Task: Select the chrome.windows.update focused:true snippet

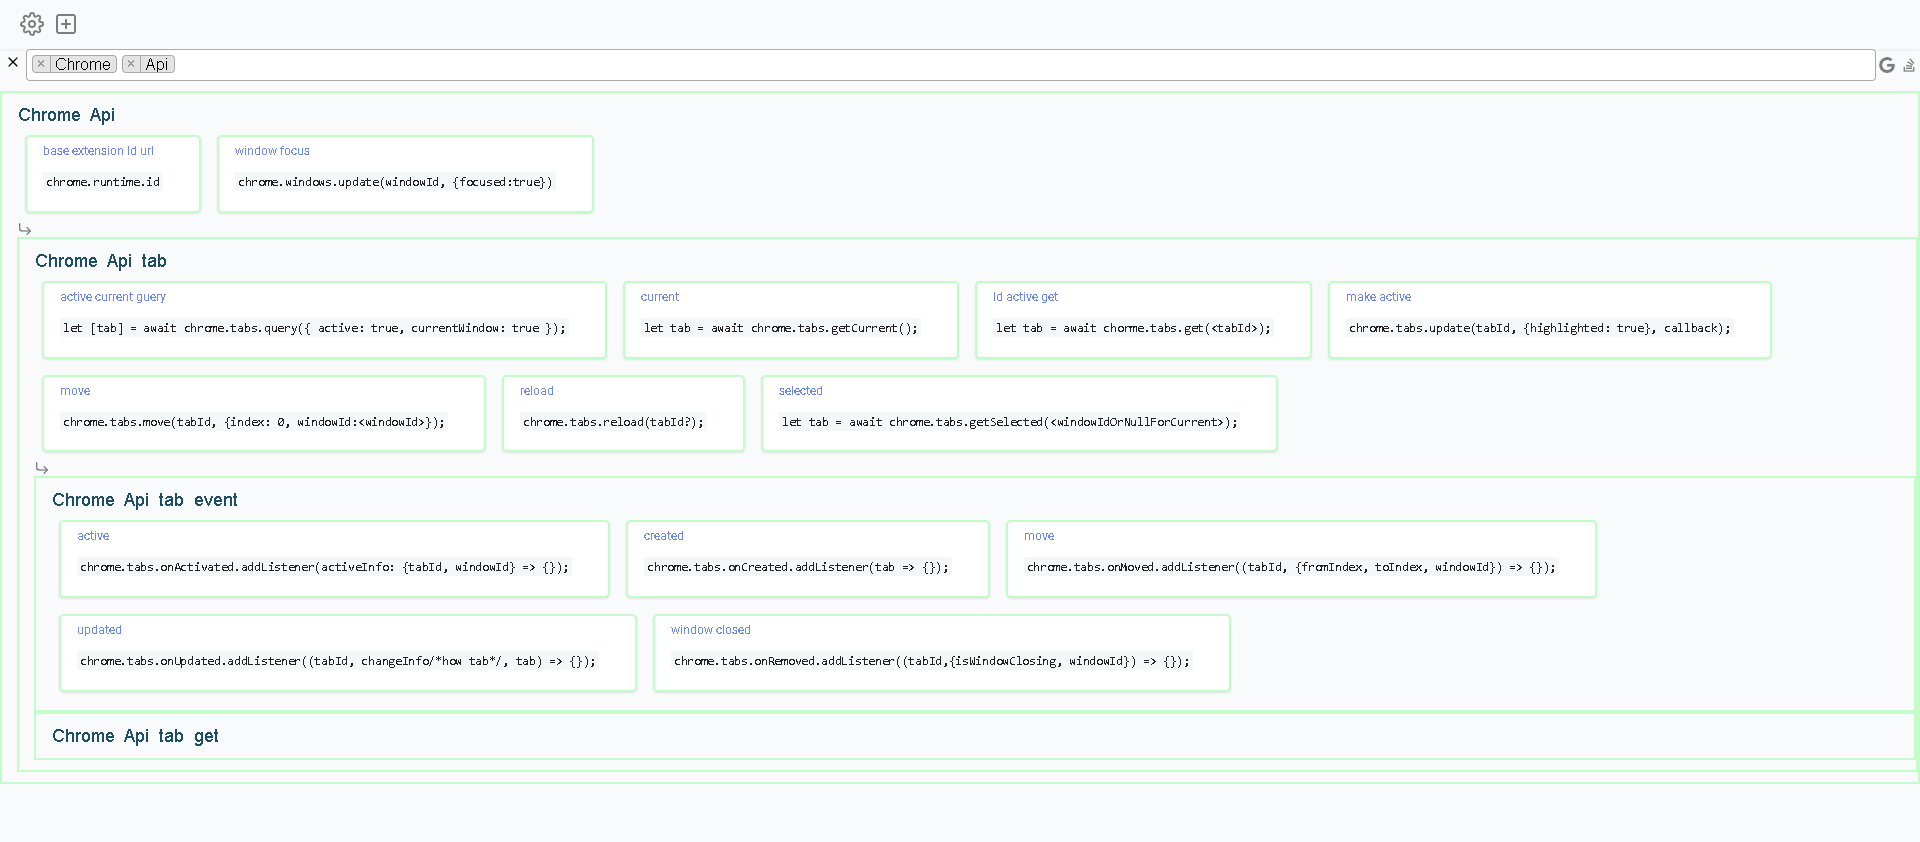Action: tap(395, 182)
